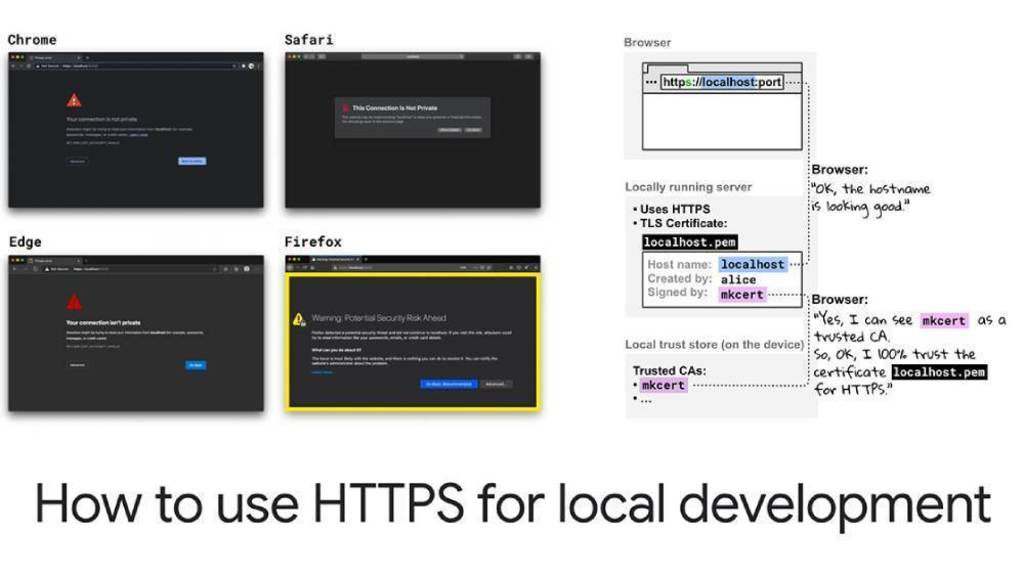The height and width of the screenshot is (575, 1024).
Task: Click 'Warning: Potential Security Risk Ahead' heading
Action: click(379, 318)
